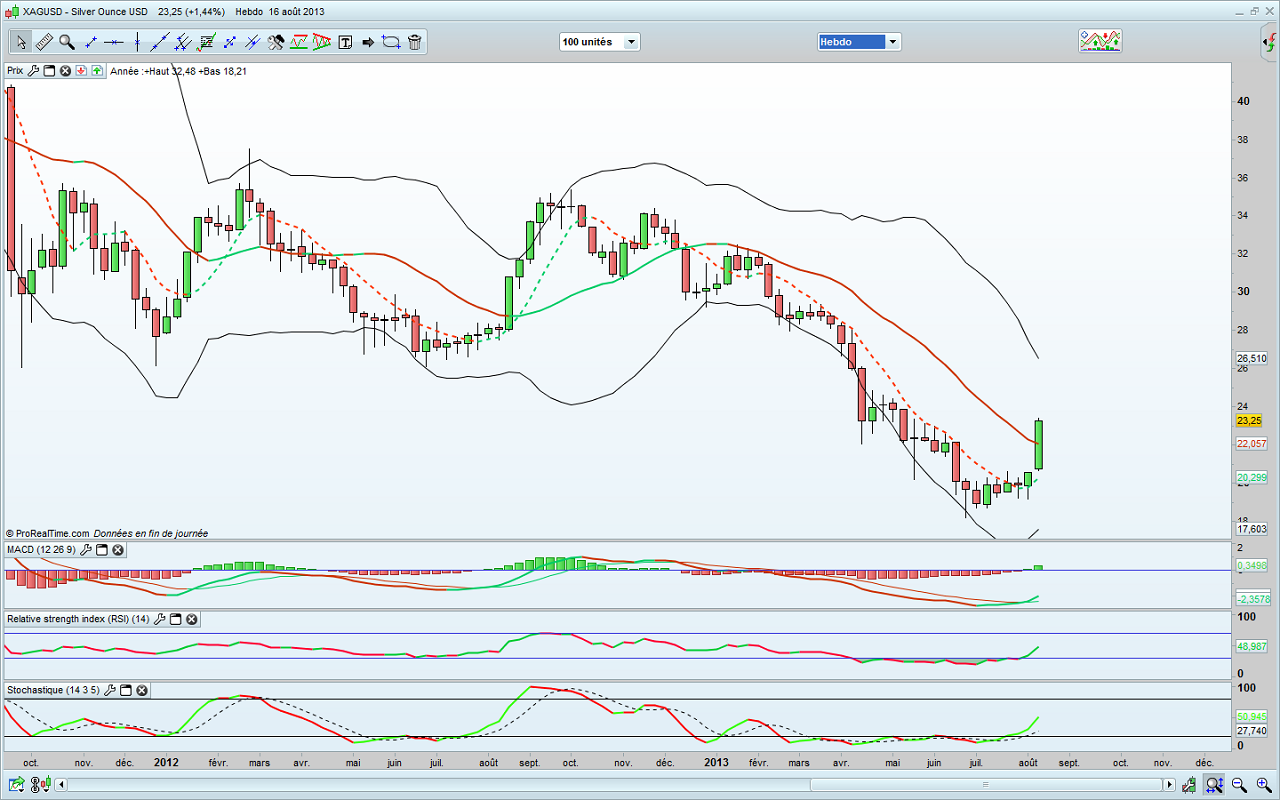Toggle the red down arrow on Prix panel
1280x800 pixels.
point(82,71)
